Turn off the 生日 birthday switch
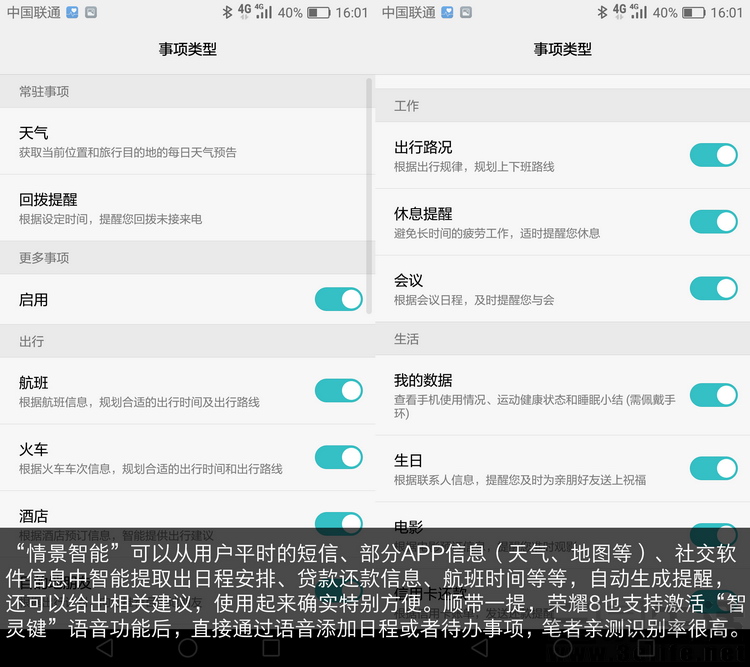Image resolution: width=750 pixels, height=667 pixels. tap(714, 468)
